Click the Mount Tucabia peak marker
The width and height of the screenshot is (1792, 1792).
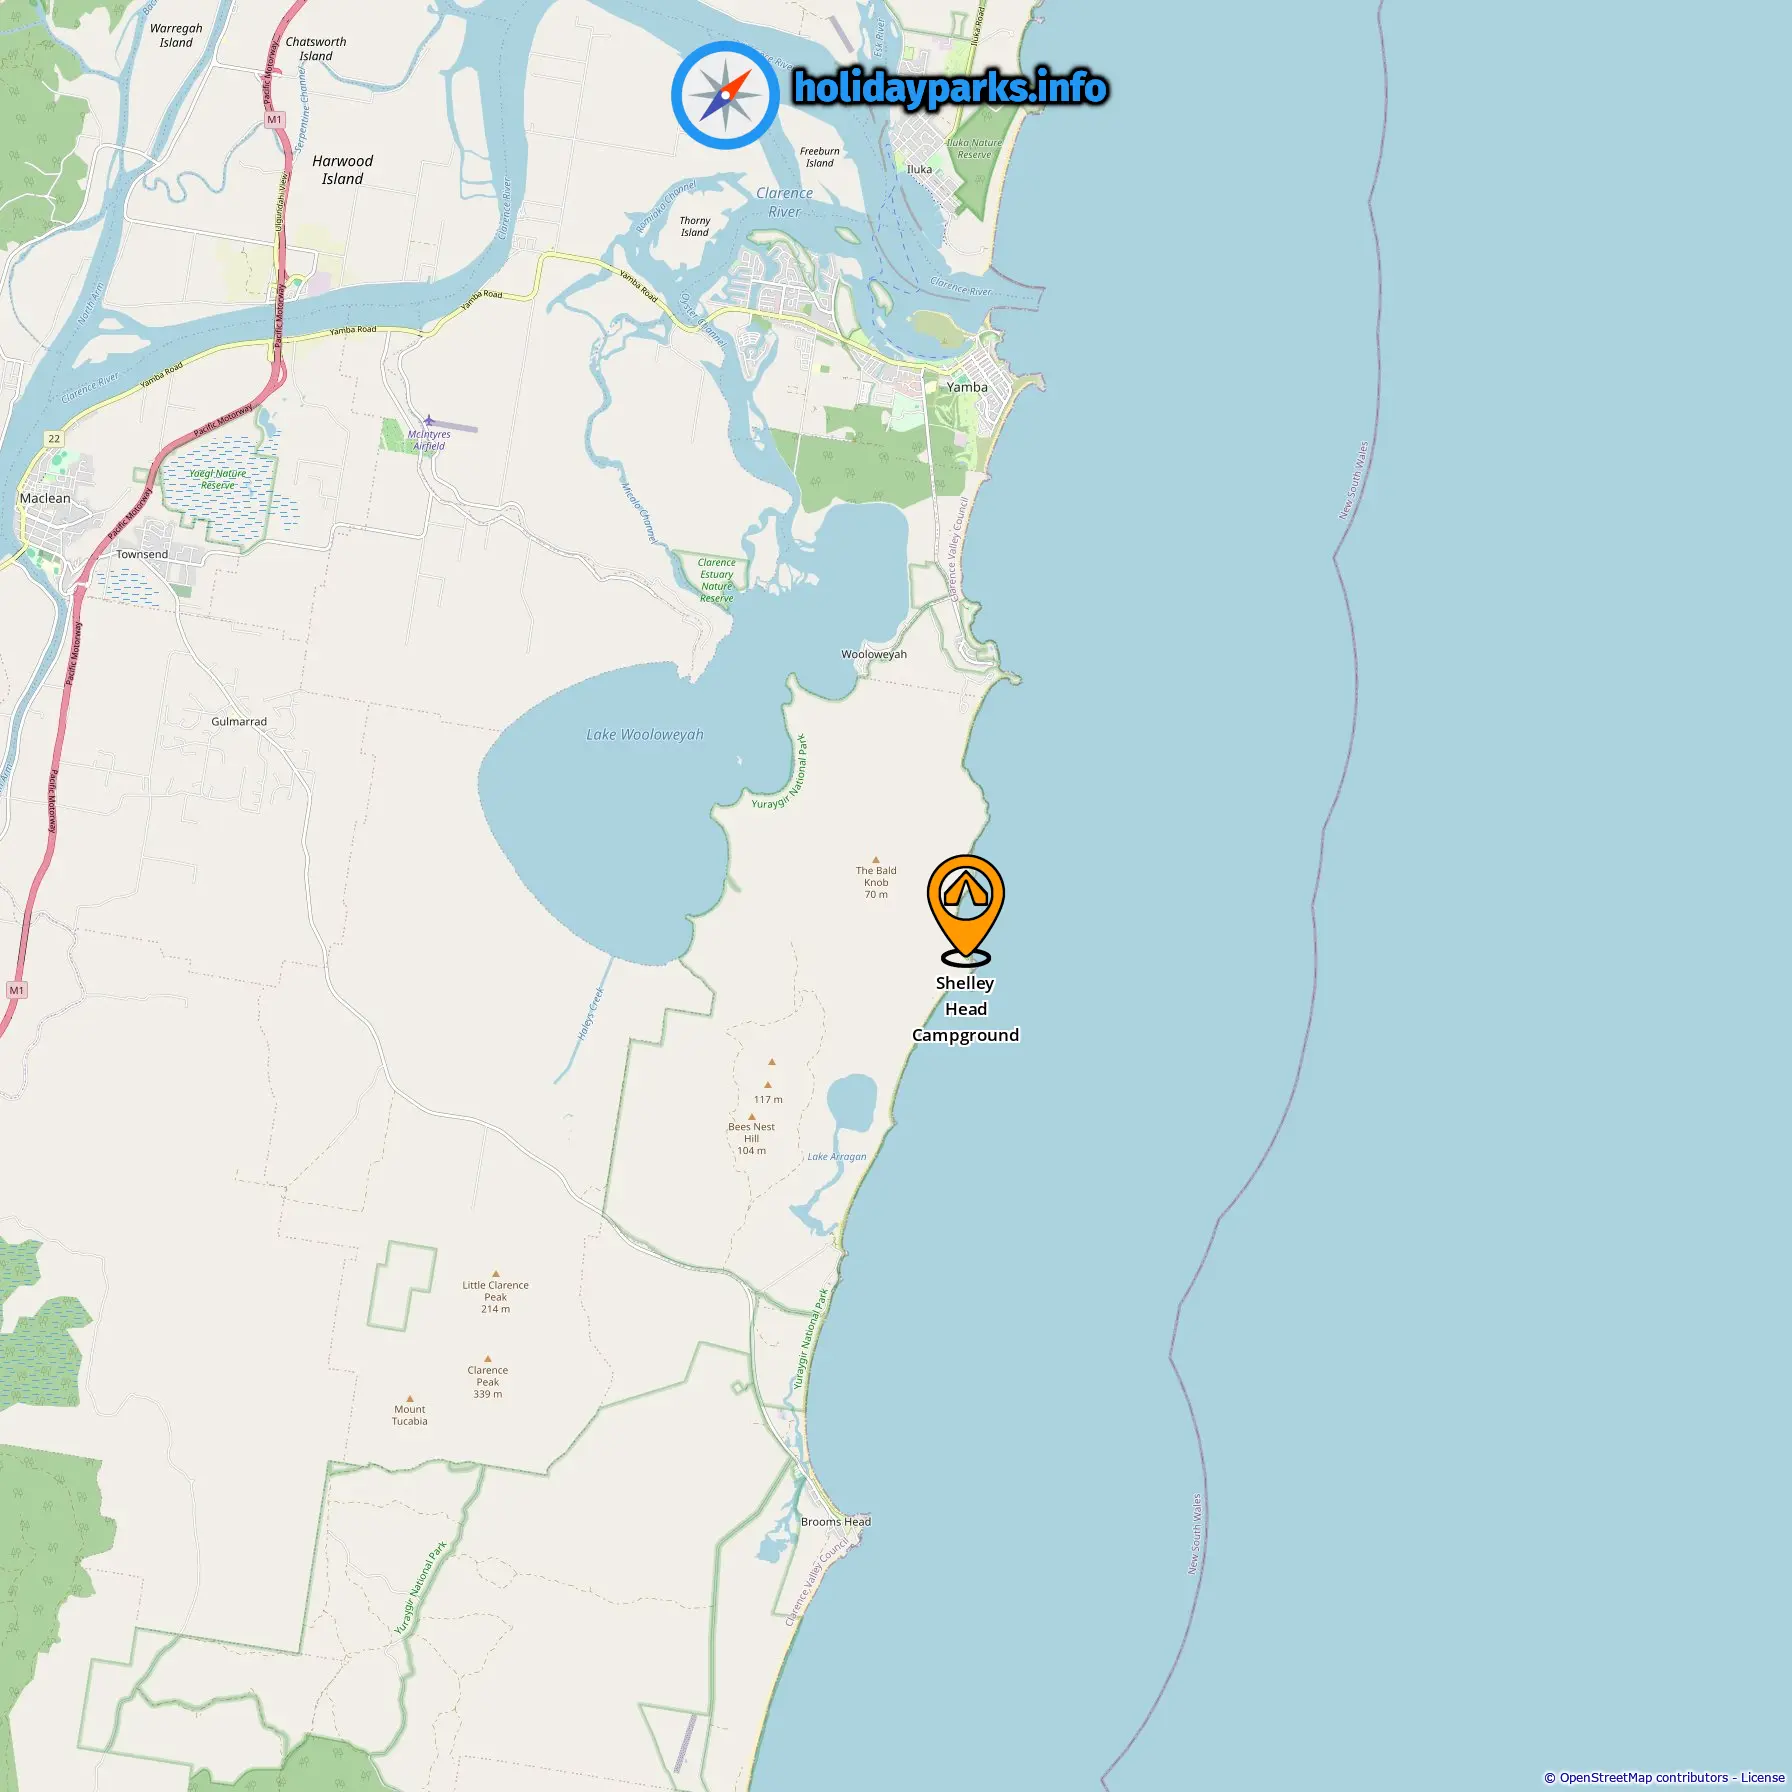pyautogui.click(x=410, y=1399)
